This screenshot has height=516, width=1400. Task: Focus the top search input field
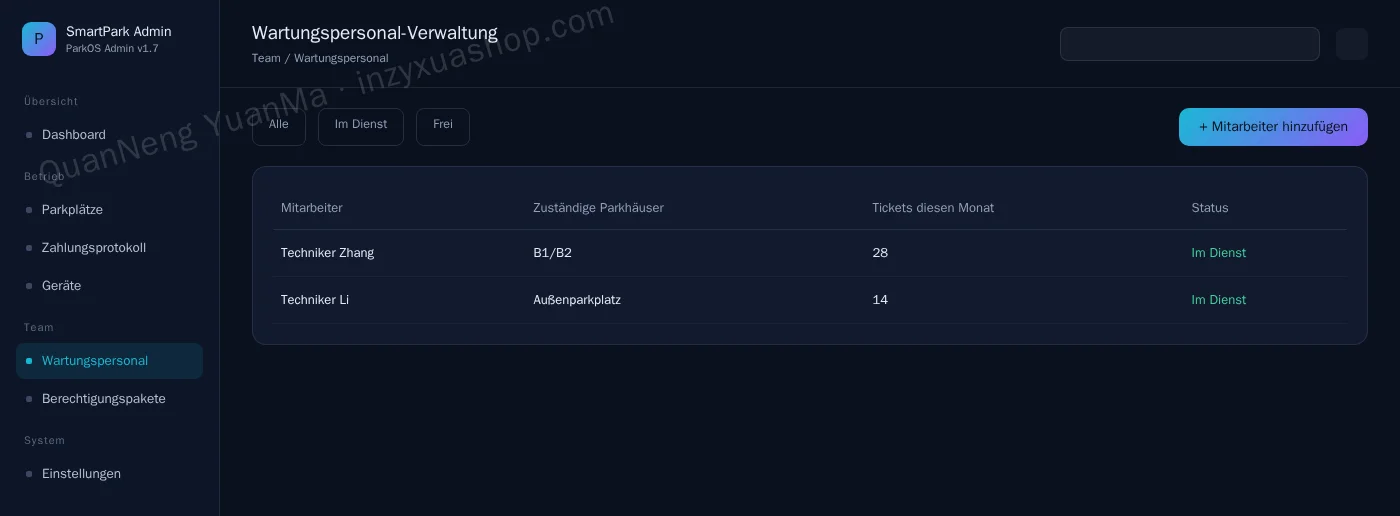point(1190,44)
